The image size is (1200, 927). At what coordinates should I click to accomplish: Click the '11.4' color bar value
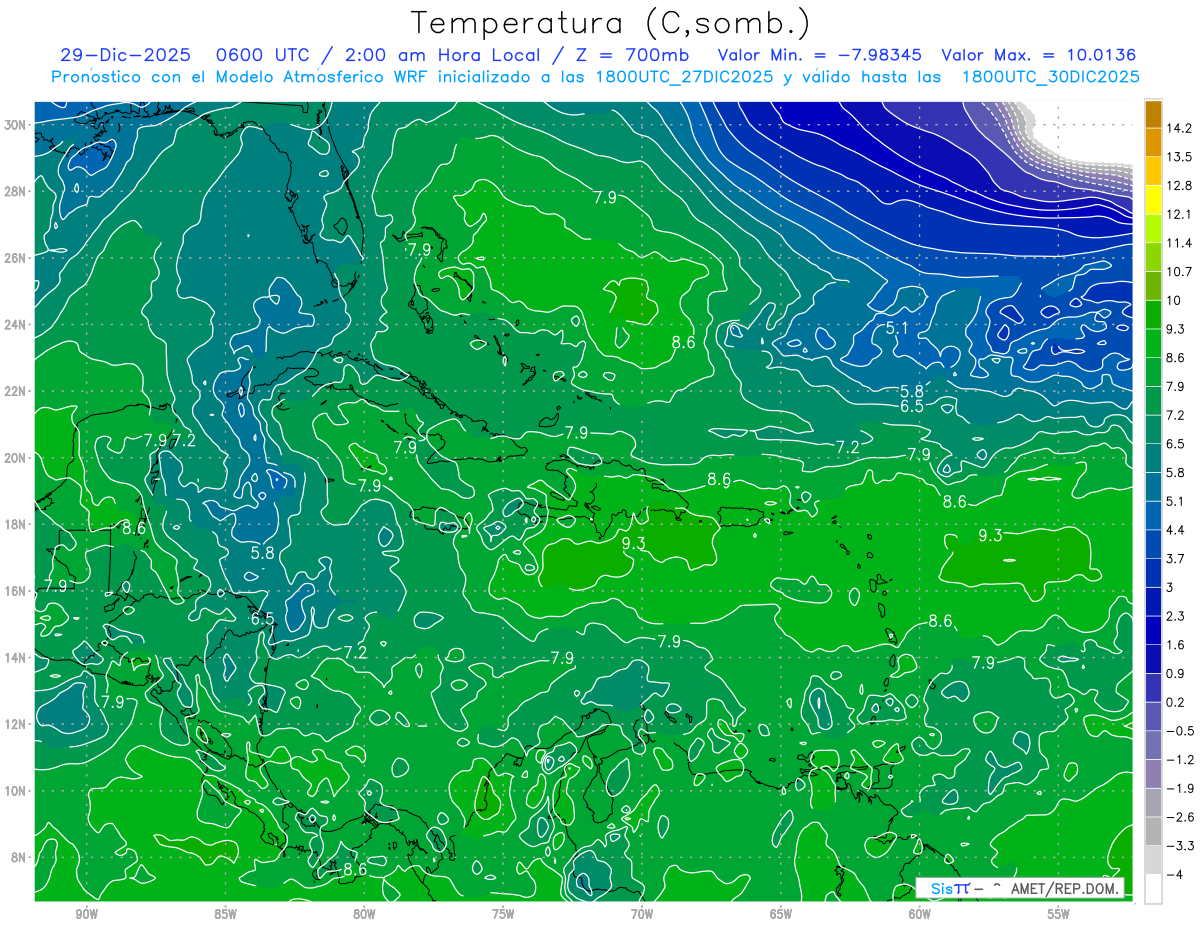(x=1180, y=243)
